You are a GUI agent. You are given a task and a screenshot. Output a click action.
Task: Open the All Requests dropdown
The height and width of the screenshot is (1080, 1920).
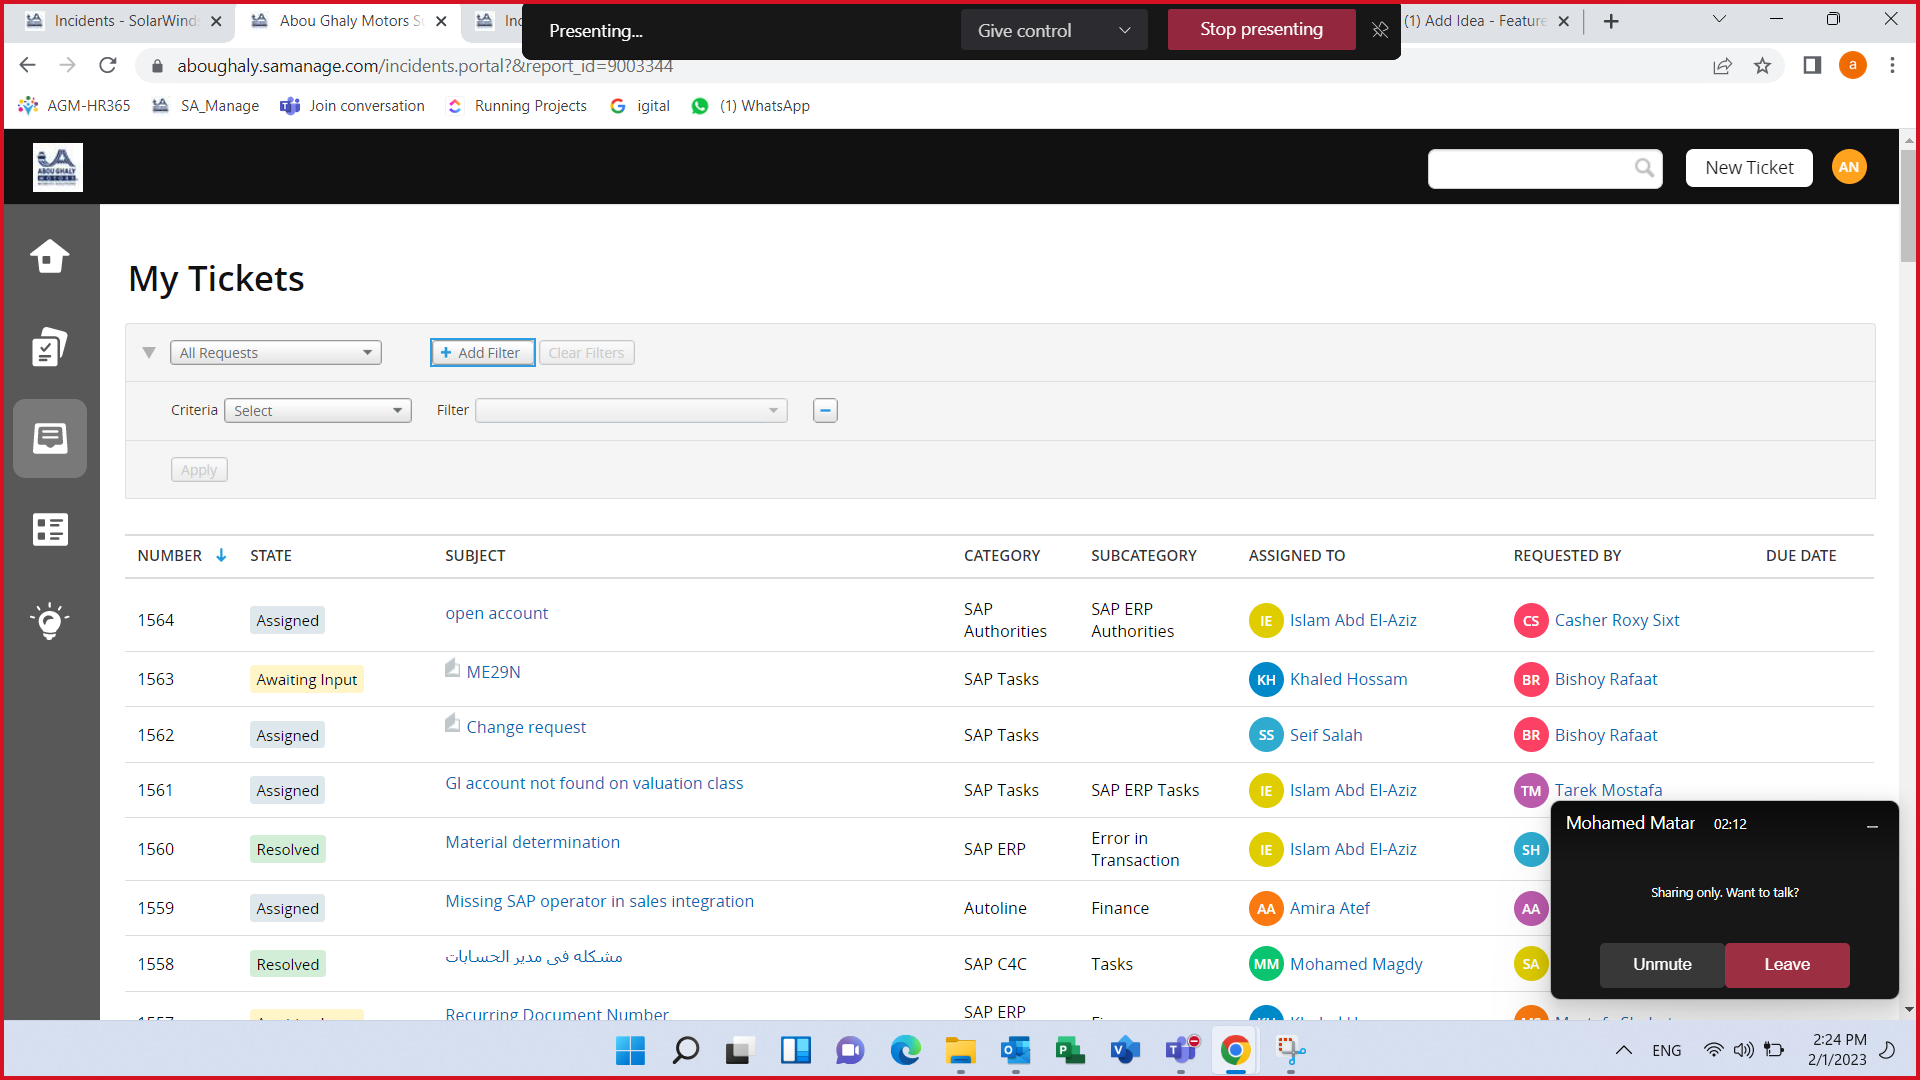click(275, 353)
